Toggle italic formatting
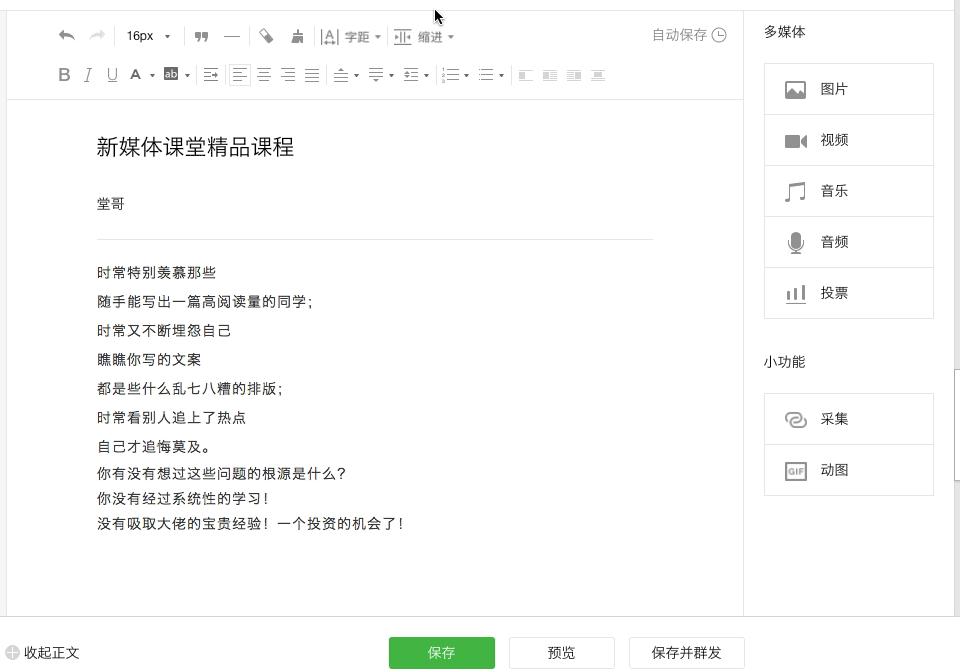 point(87,74)
